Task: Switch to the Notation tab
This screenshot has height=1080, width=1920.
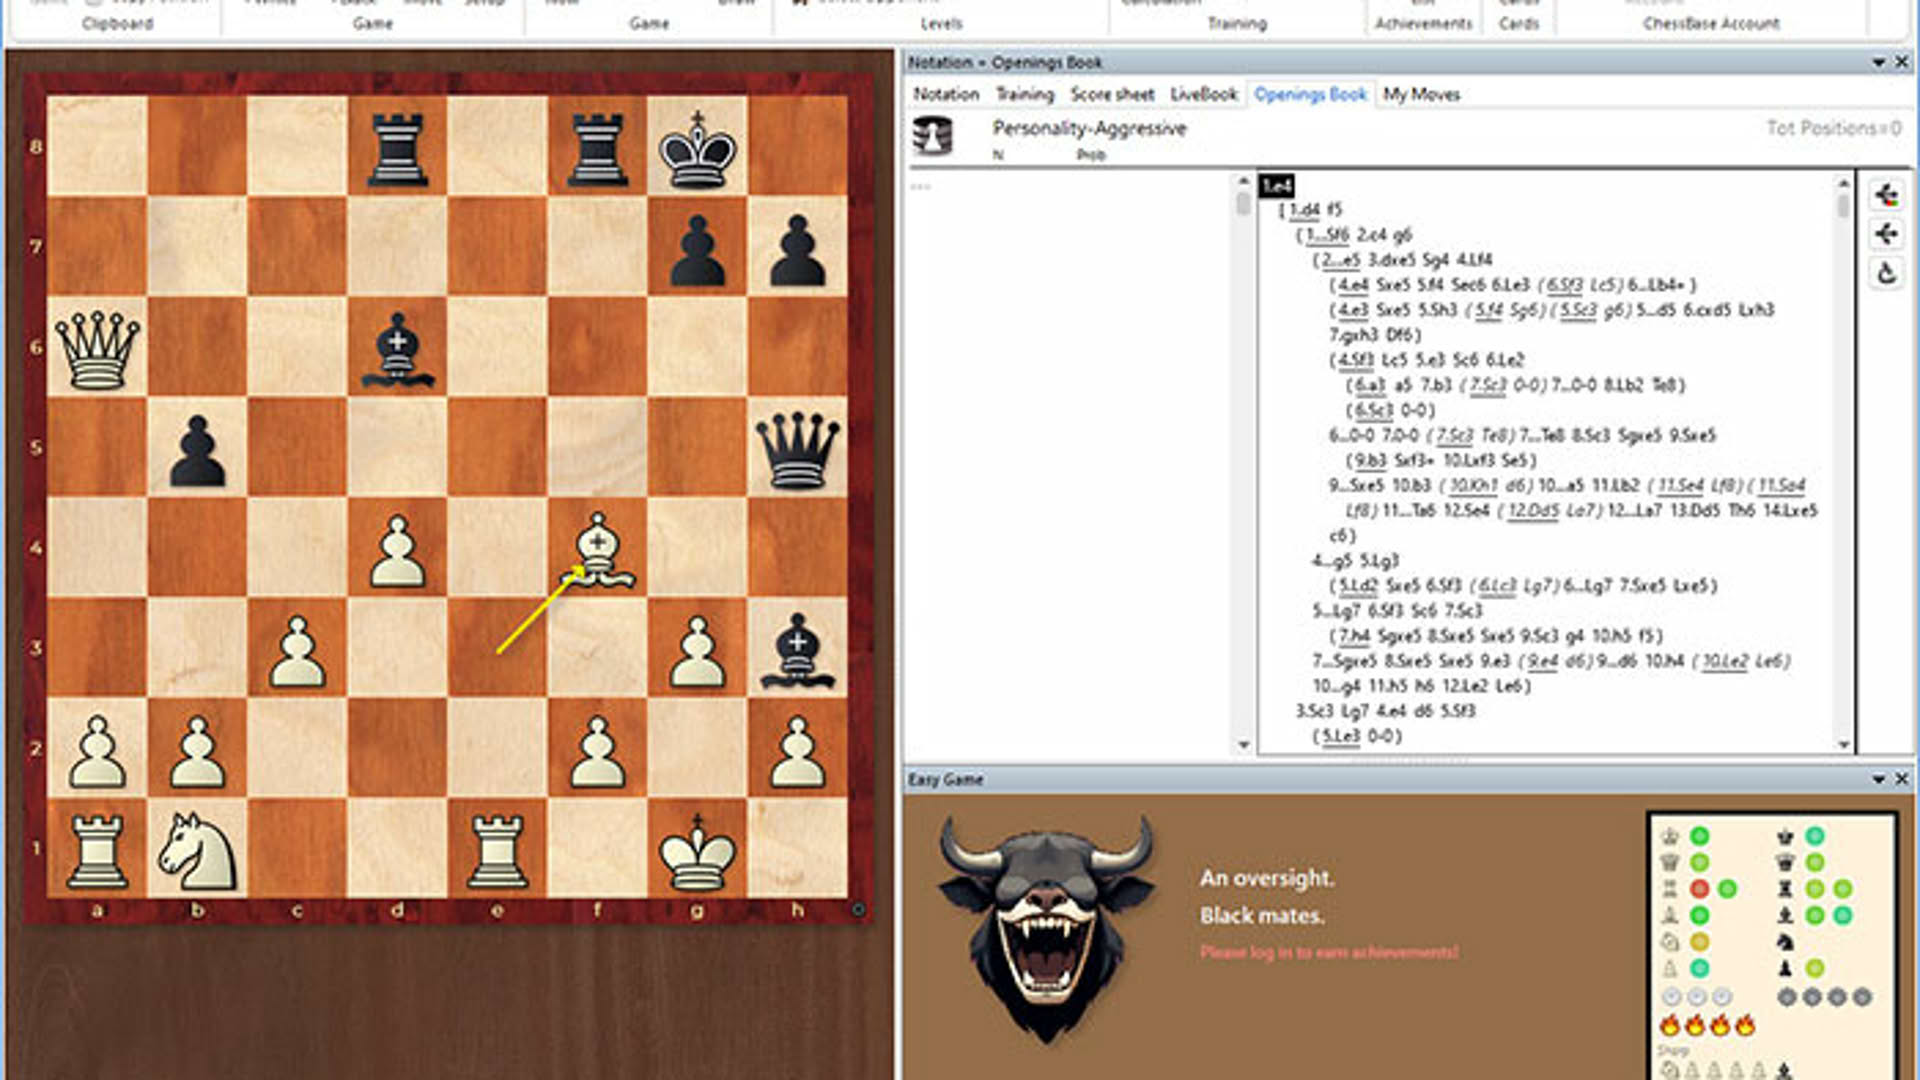Action: click(x=946, y=94)
